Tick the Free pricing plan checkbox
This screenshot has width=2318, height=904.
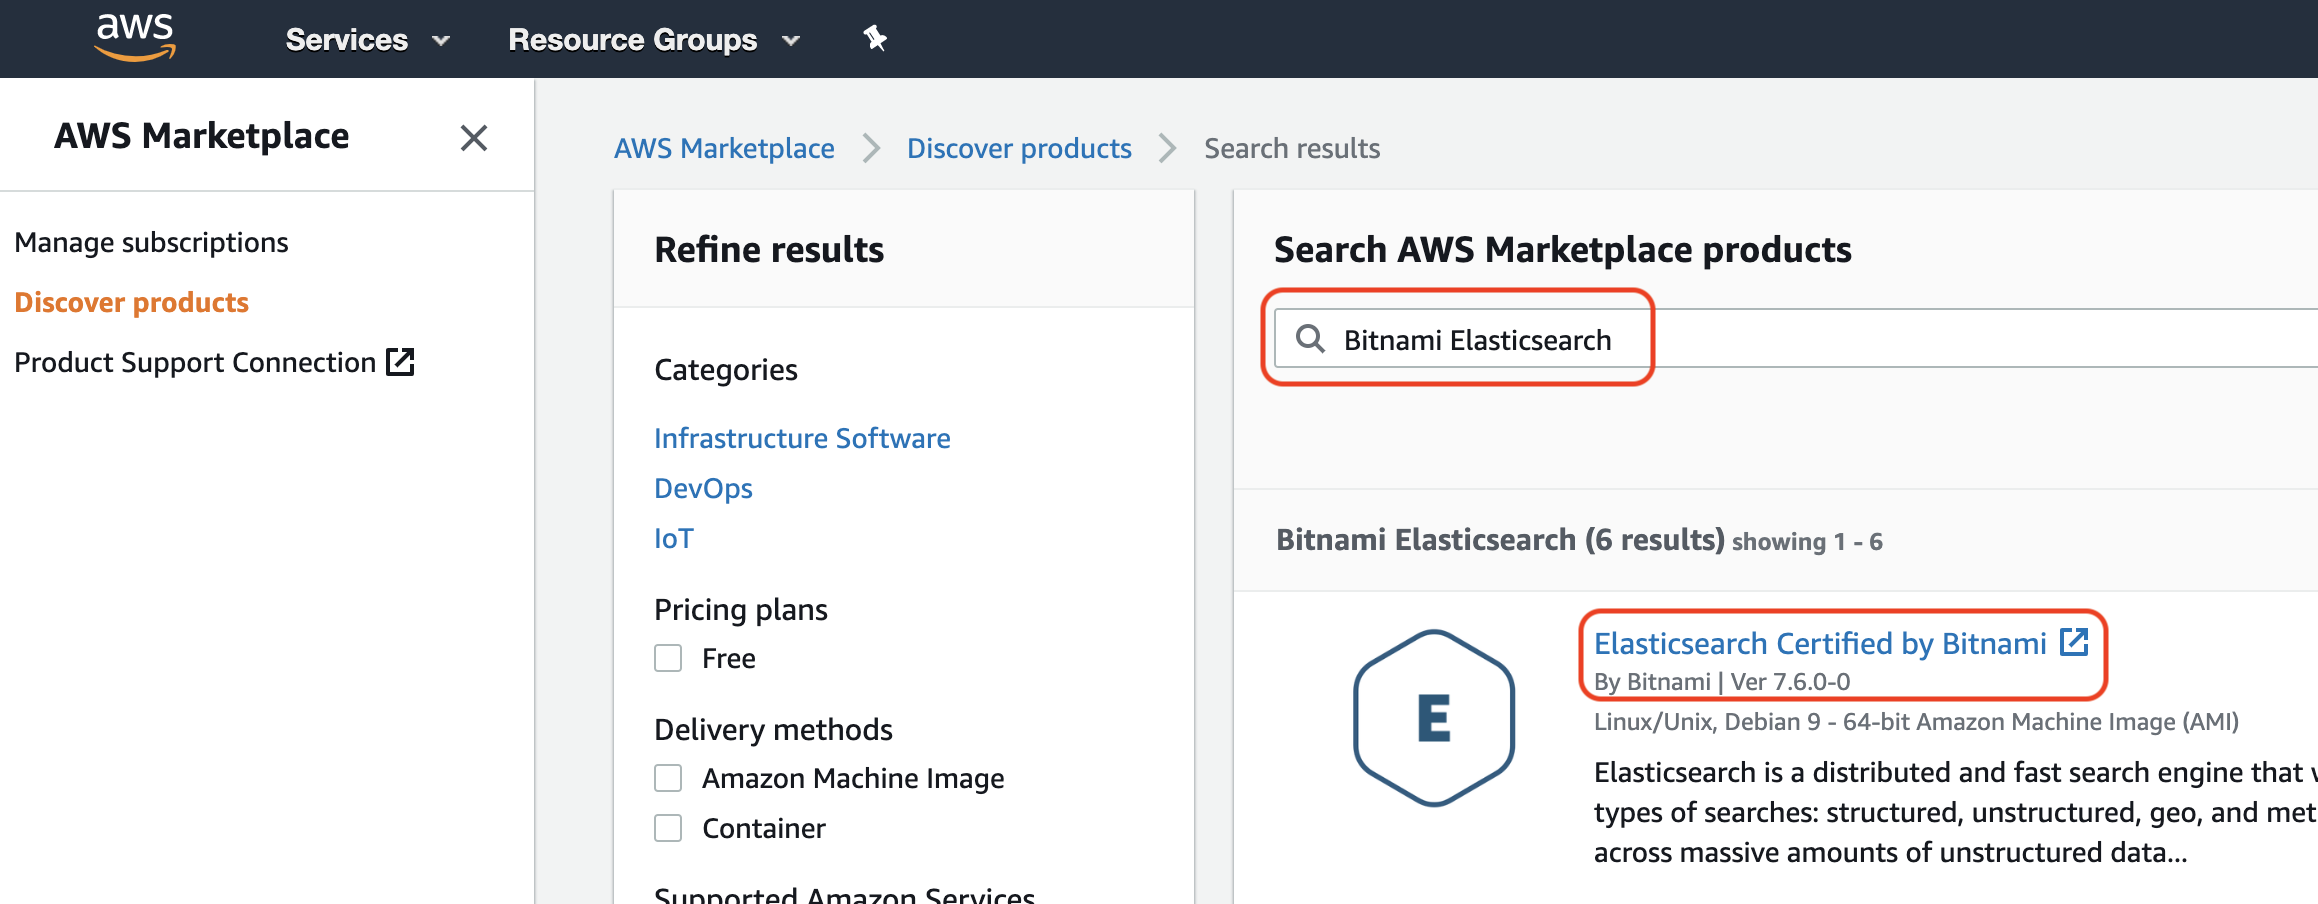click(x=668, y=658)
